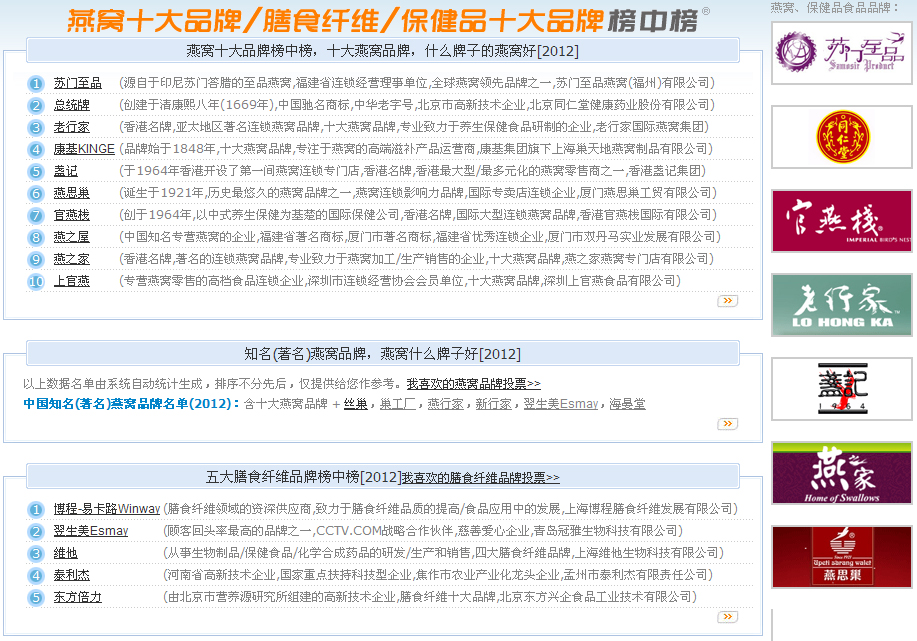Open the 盏记 brand link
This screenshot has height=641, width=917.
coord(66,171)
